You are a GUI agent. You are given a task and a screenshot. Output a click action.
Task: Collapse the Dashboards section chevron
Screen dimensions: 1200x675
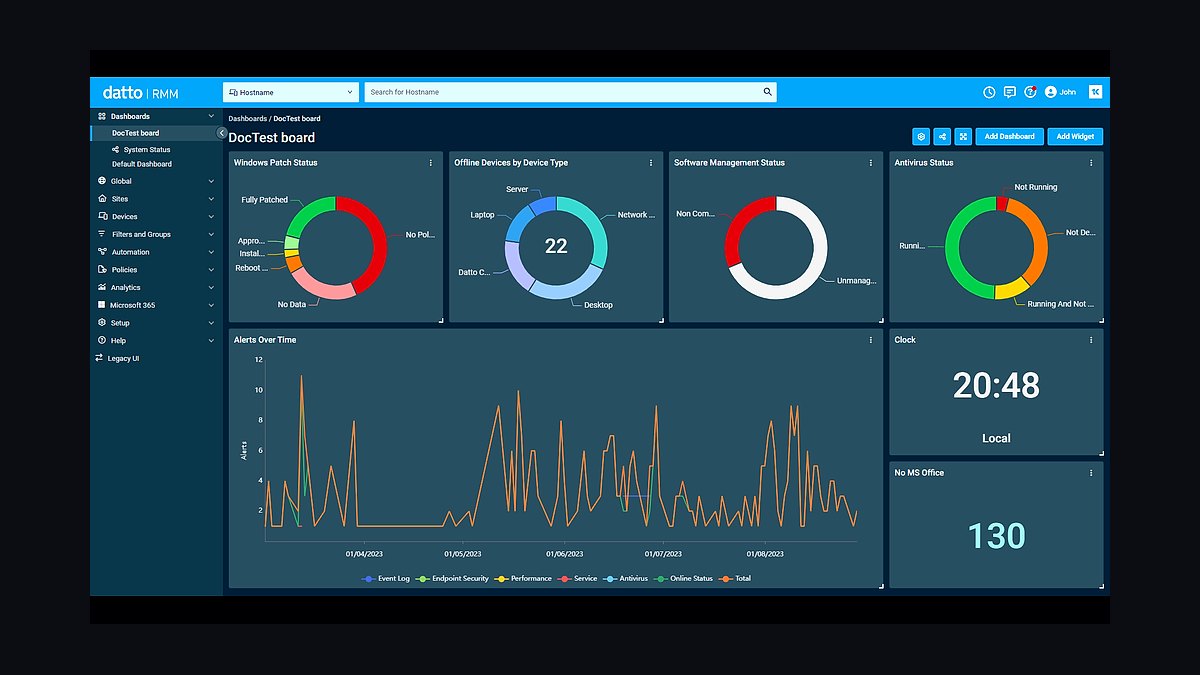pos(211,116)
